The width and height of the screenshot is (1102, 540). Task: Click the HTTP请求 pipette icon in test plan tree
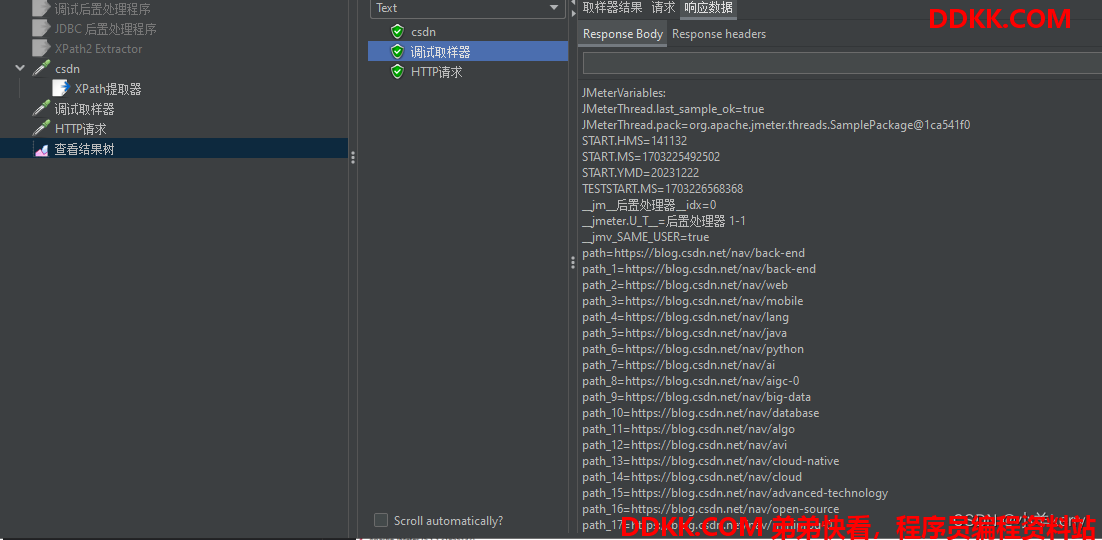click(42, 129)
